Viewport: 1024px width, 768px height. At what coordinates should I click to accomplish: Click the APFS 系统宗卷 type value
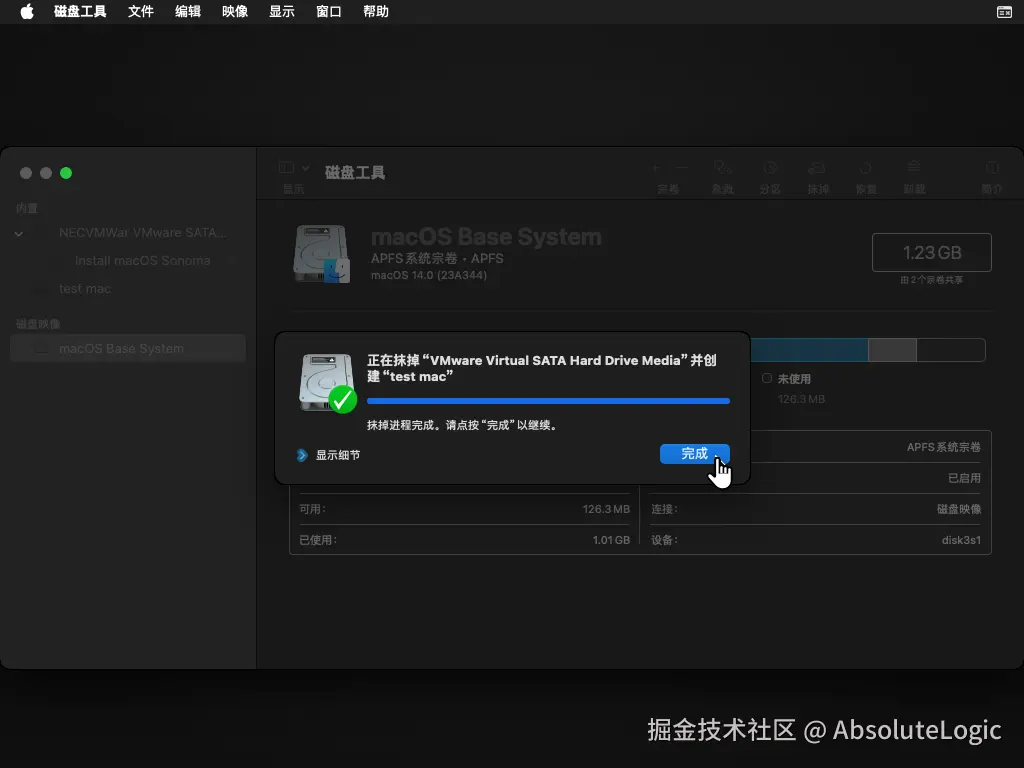(x=943, y=447)
